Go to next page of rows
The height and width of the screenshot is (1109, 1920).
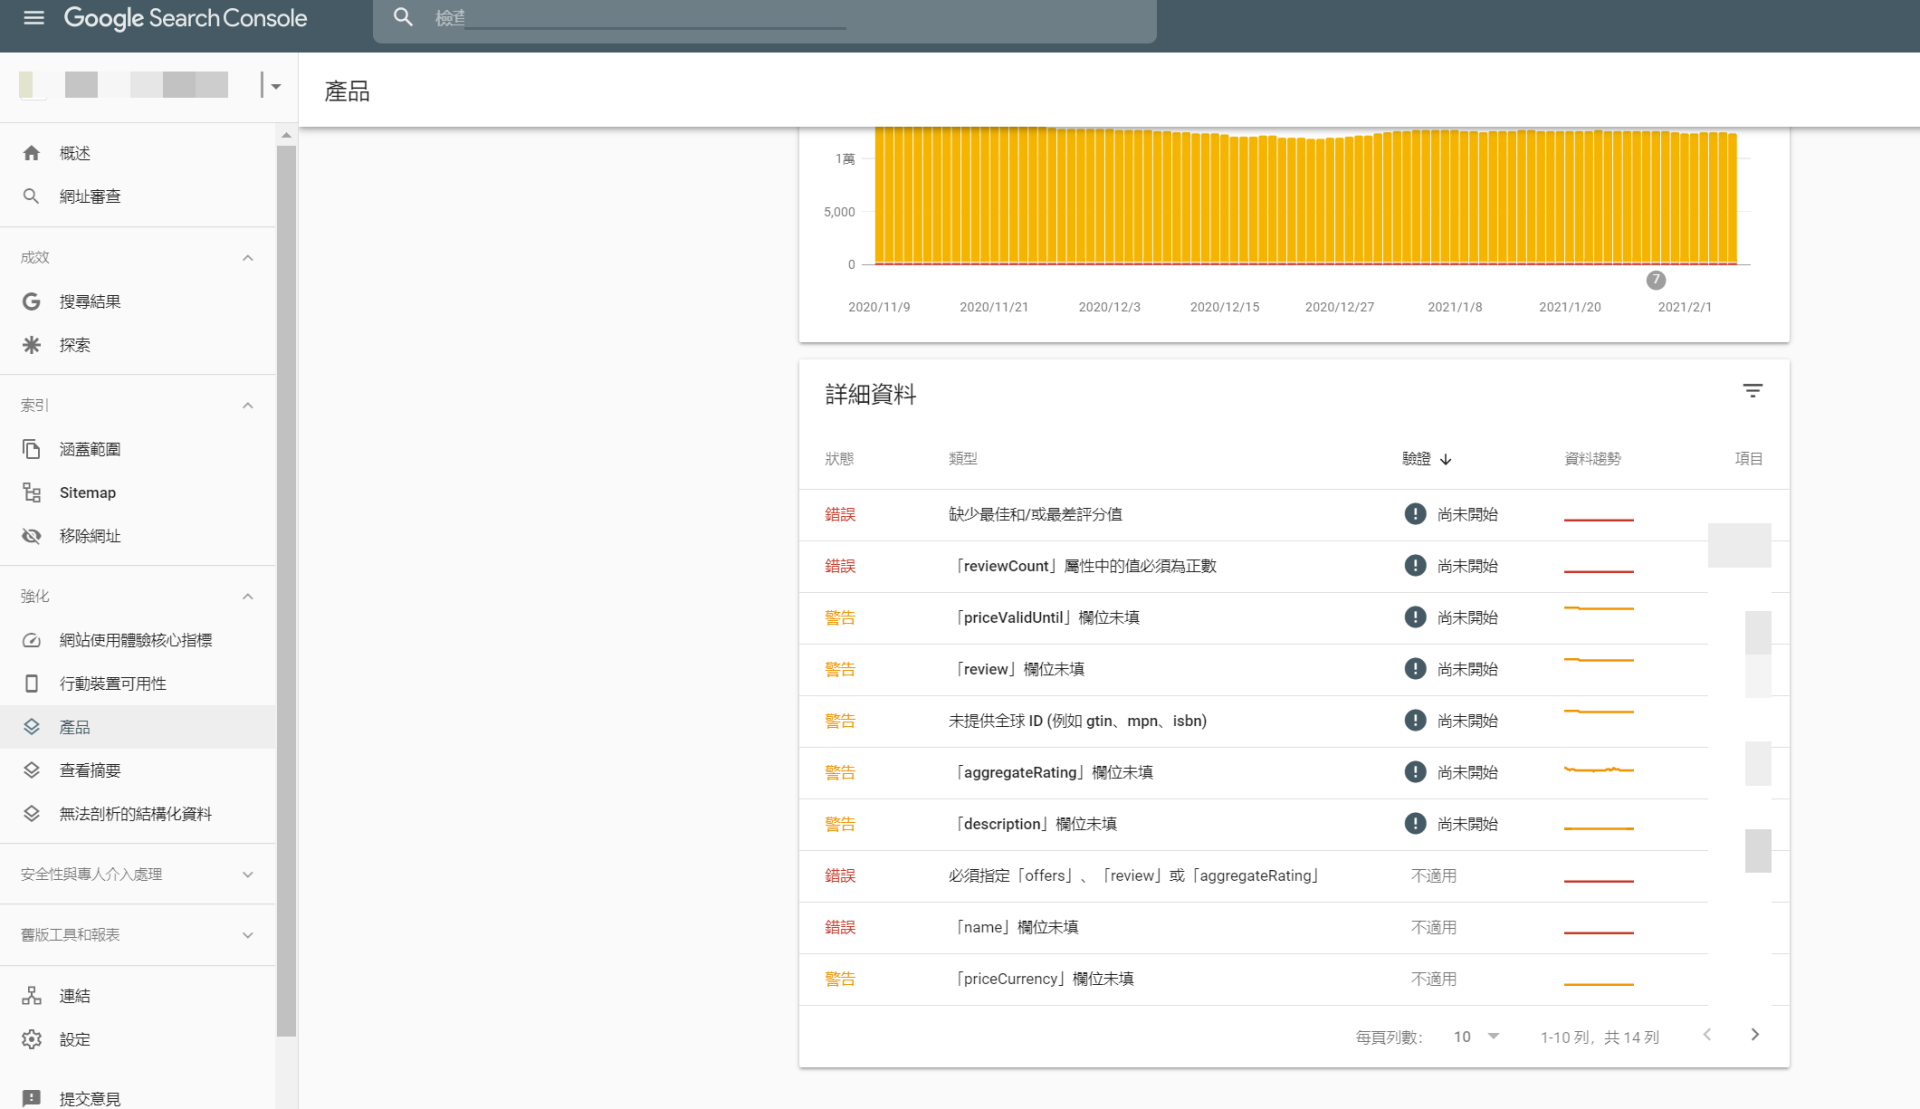[1754, 1035]
